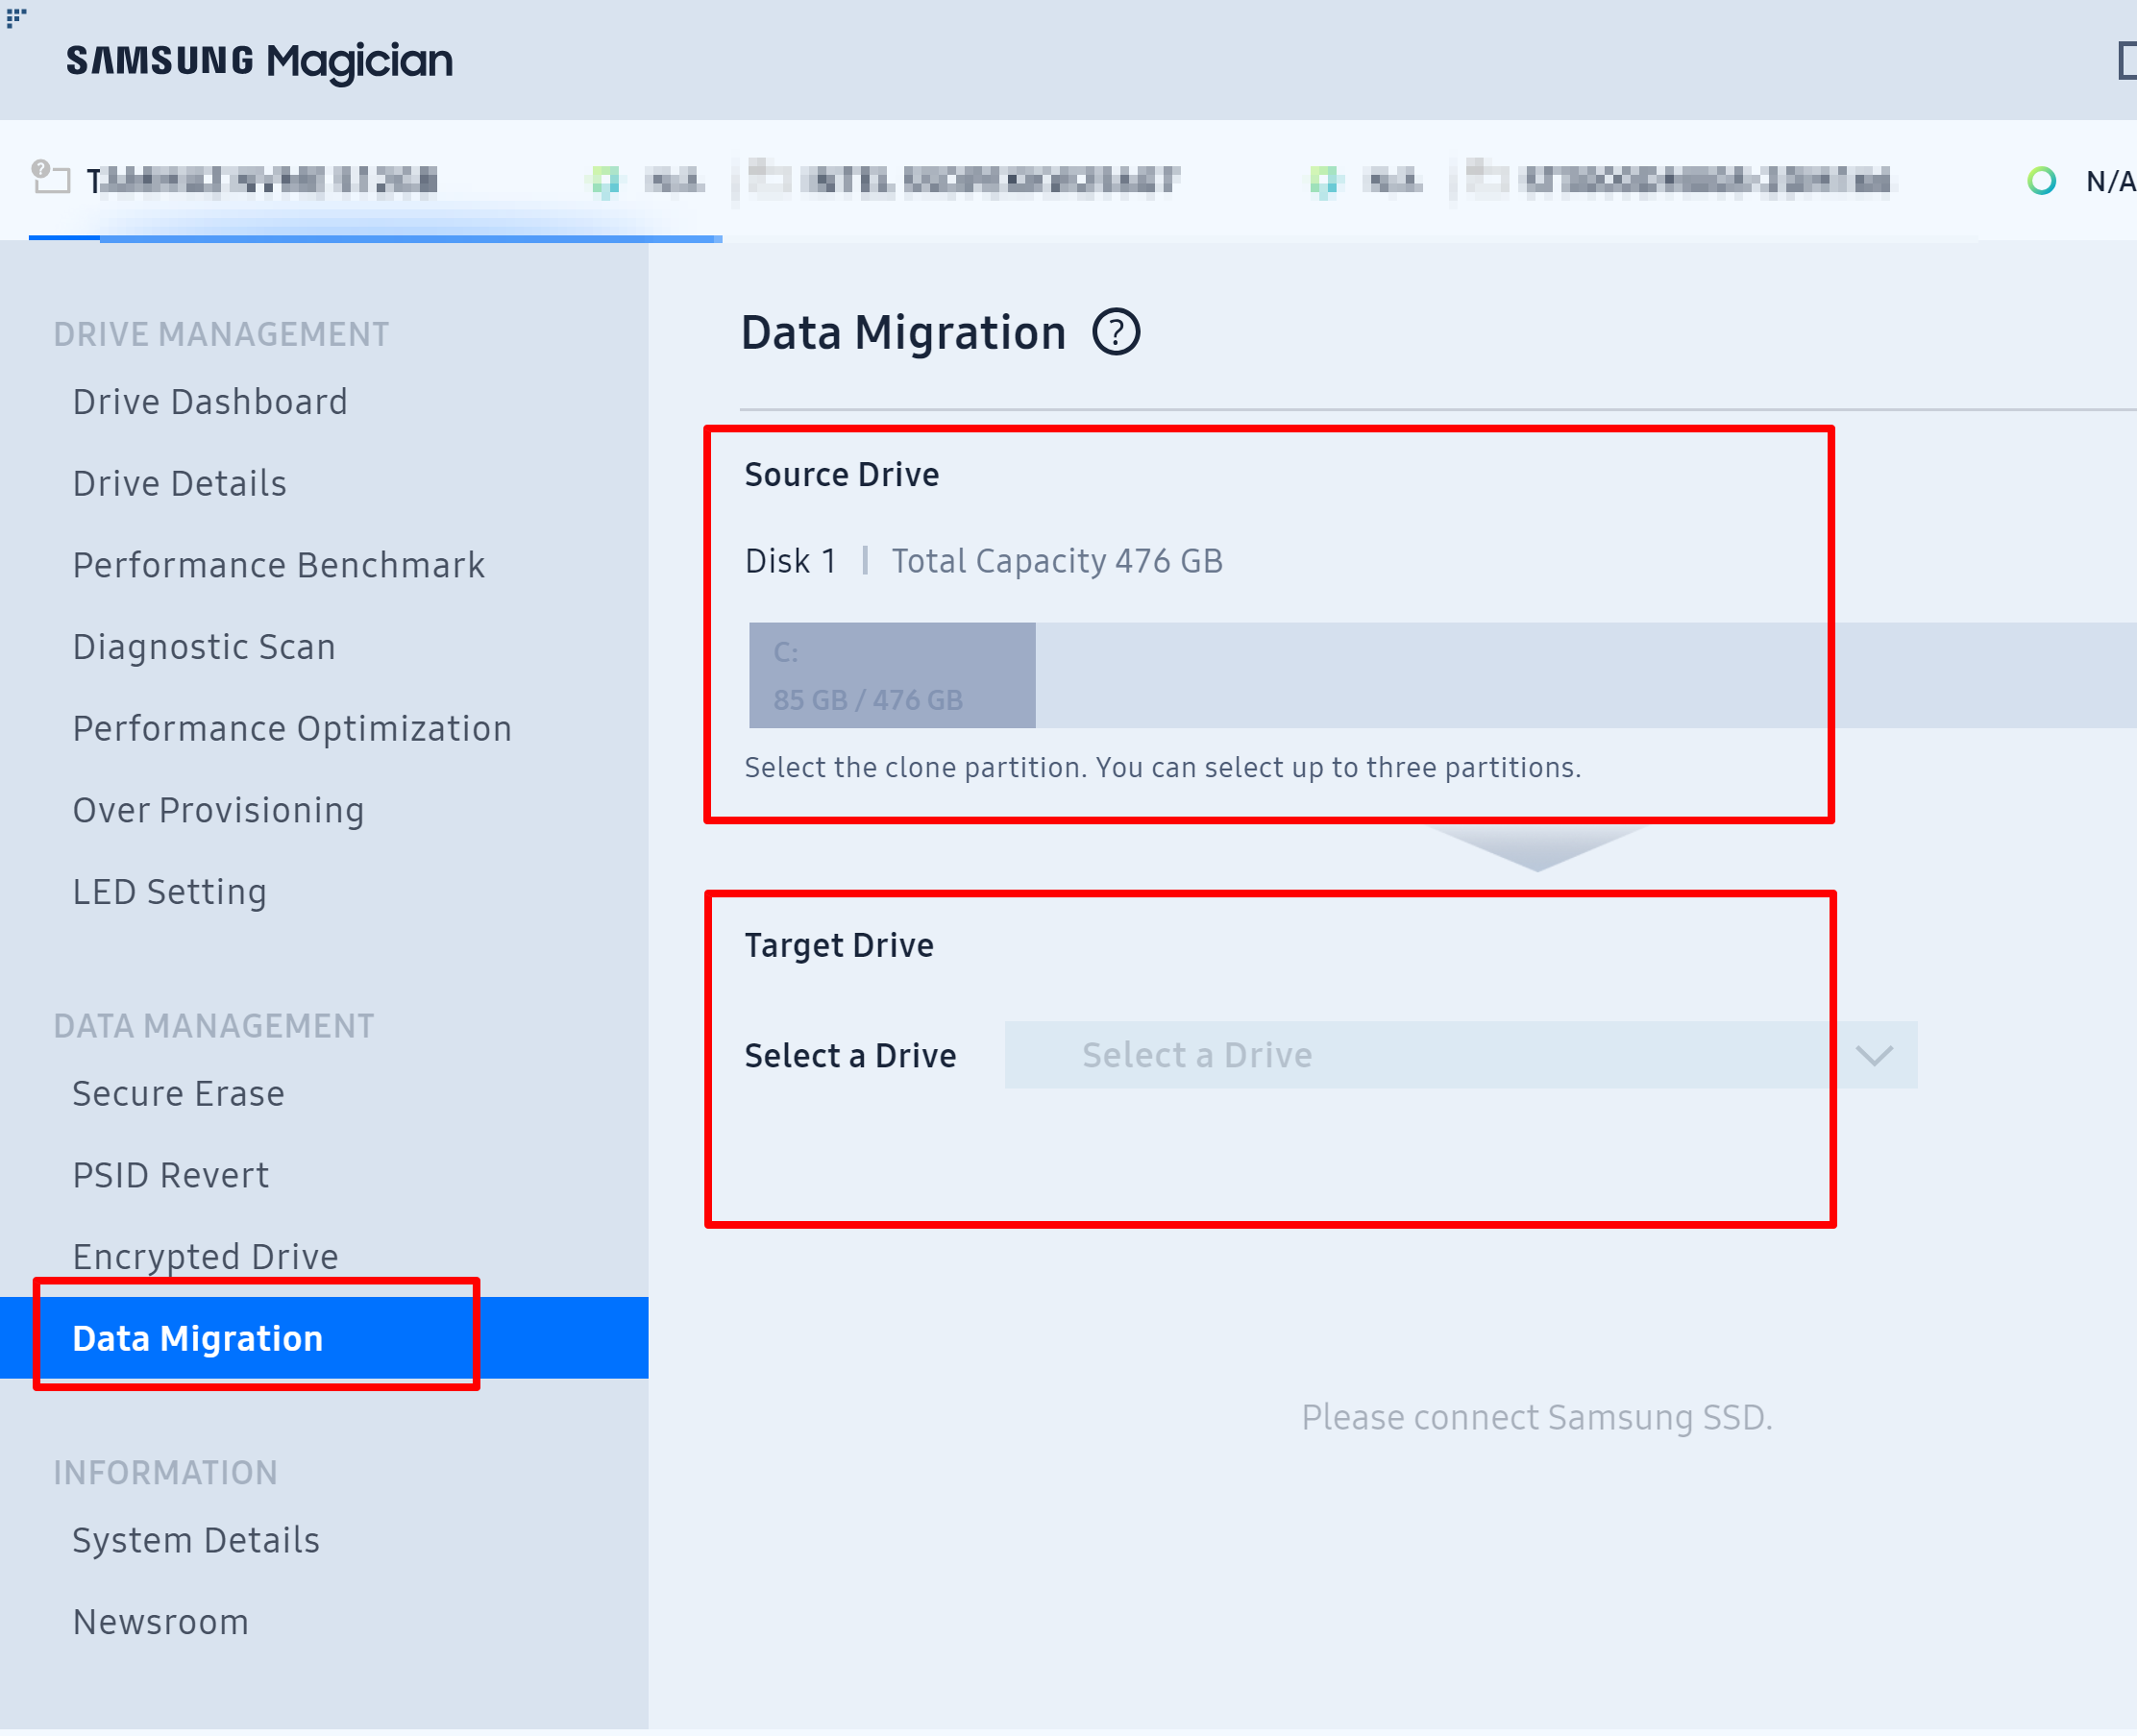Click the Data Migration help question-mark icon
The image size is (2137, 1736).
(1115, 332)
